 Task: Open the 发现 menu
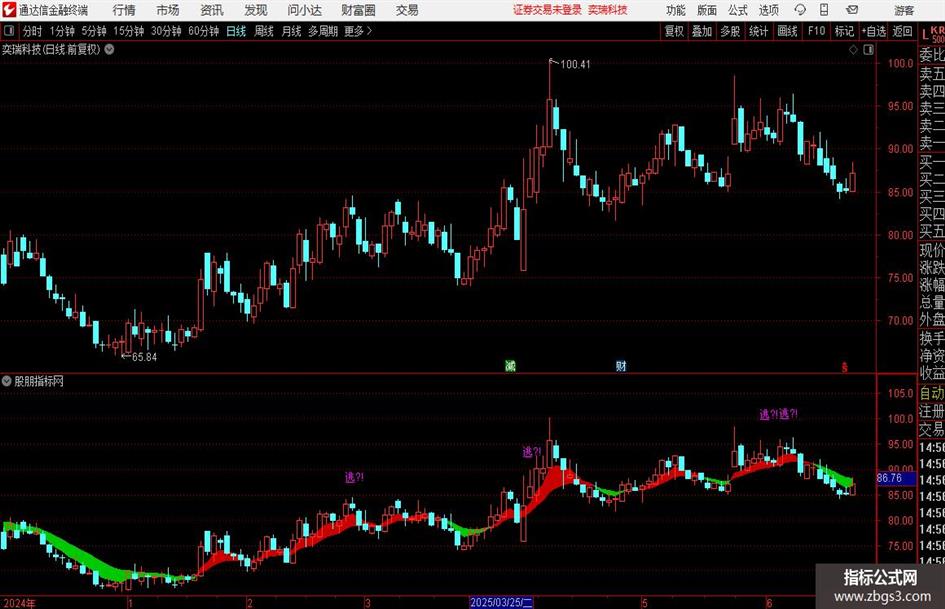[256, 10]
